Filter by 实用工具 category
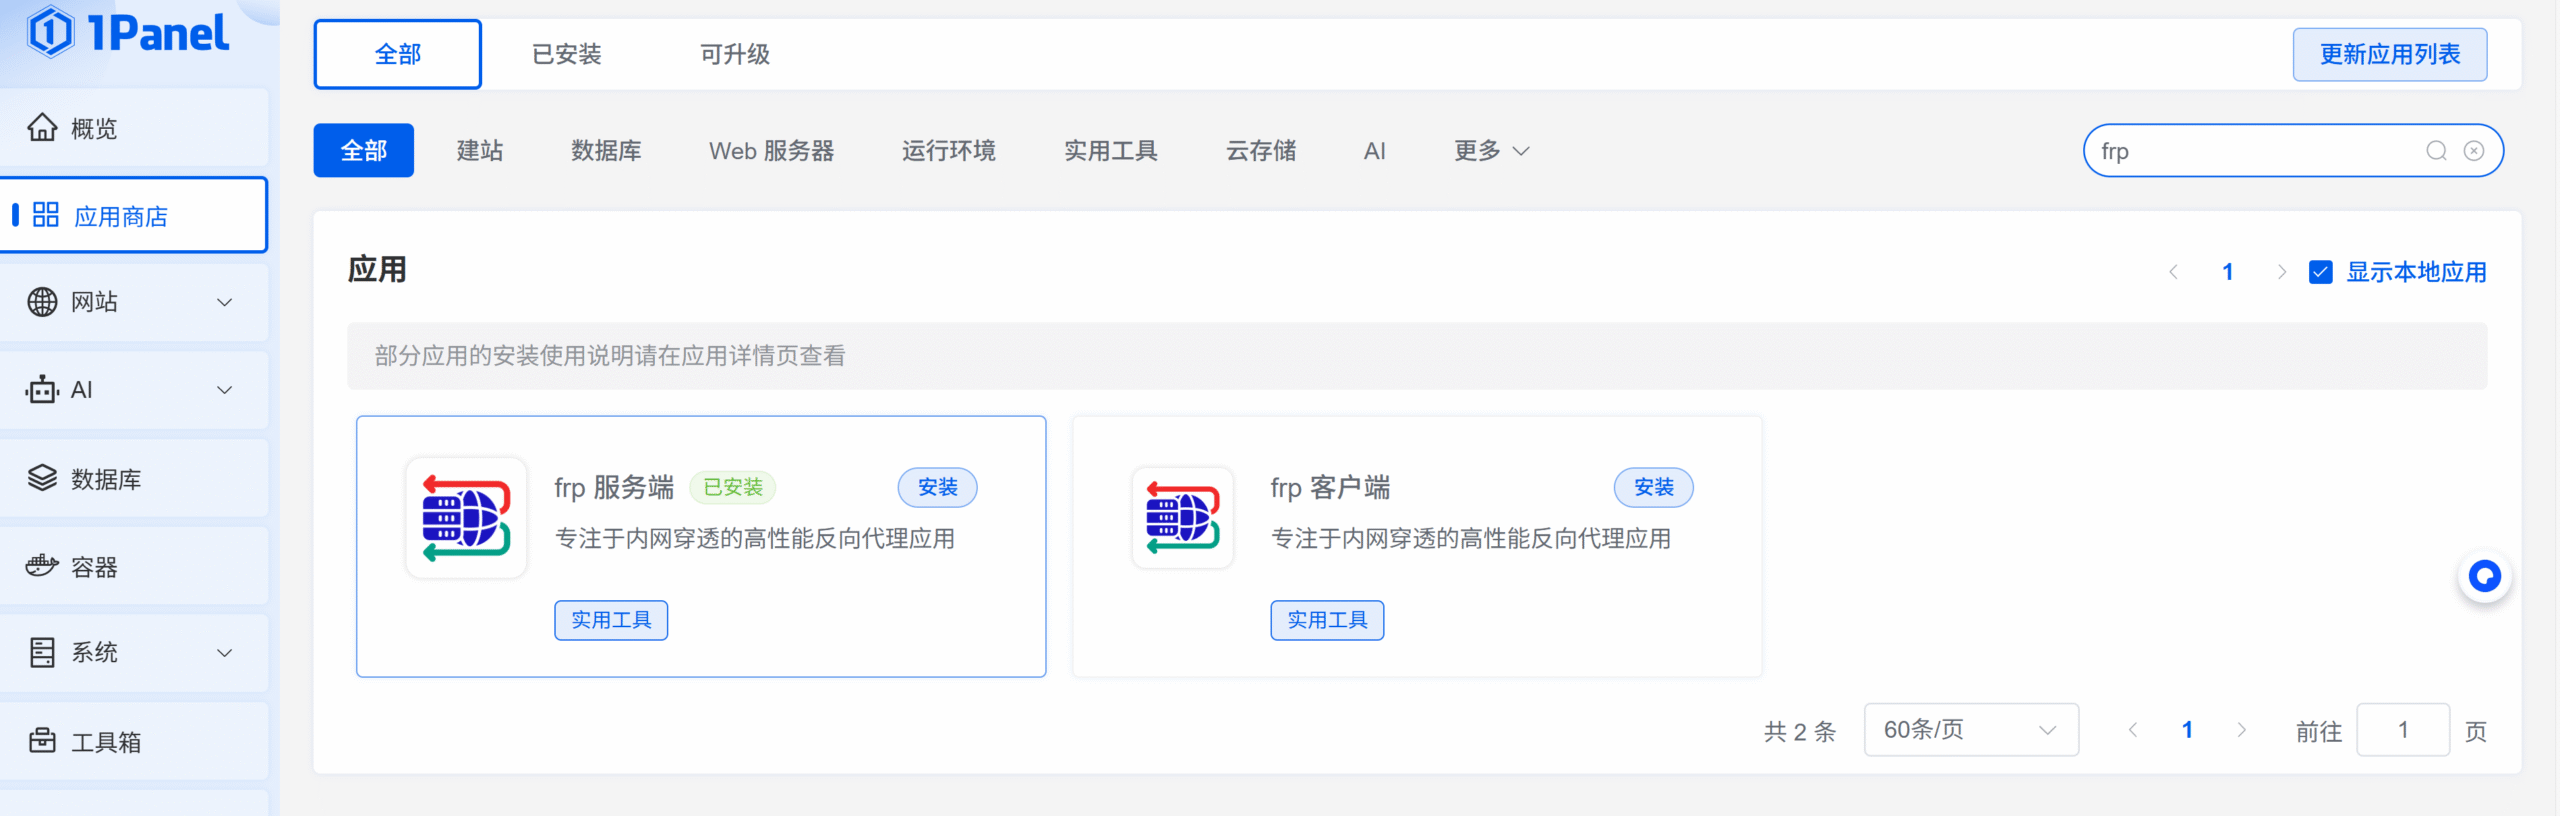The width and height of the screenshot is (2560, 816). tap(1111, 151)
